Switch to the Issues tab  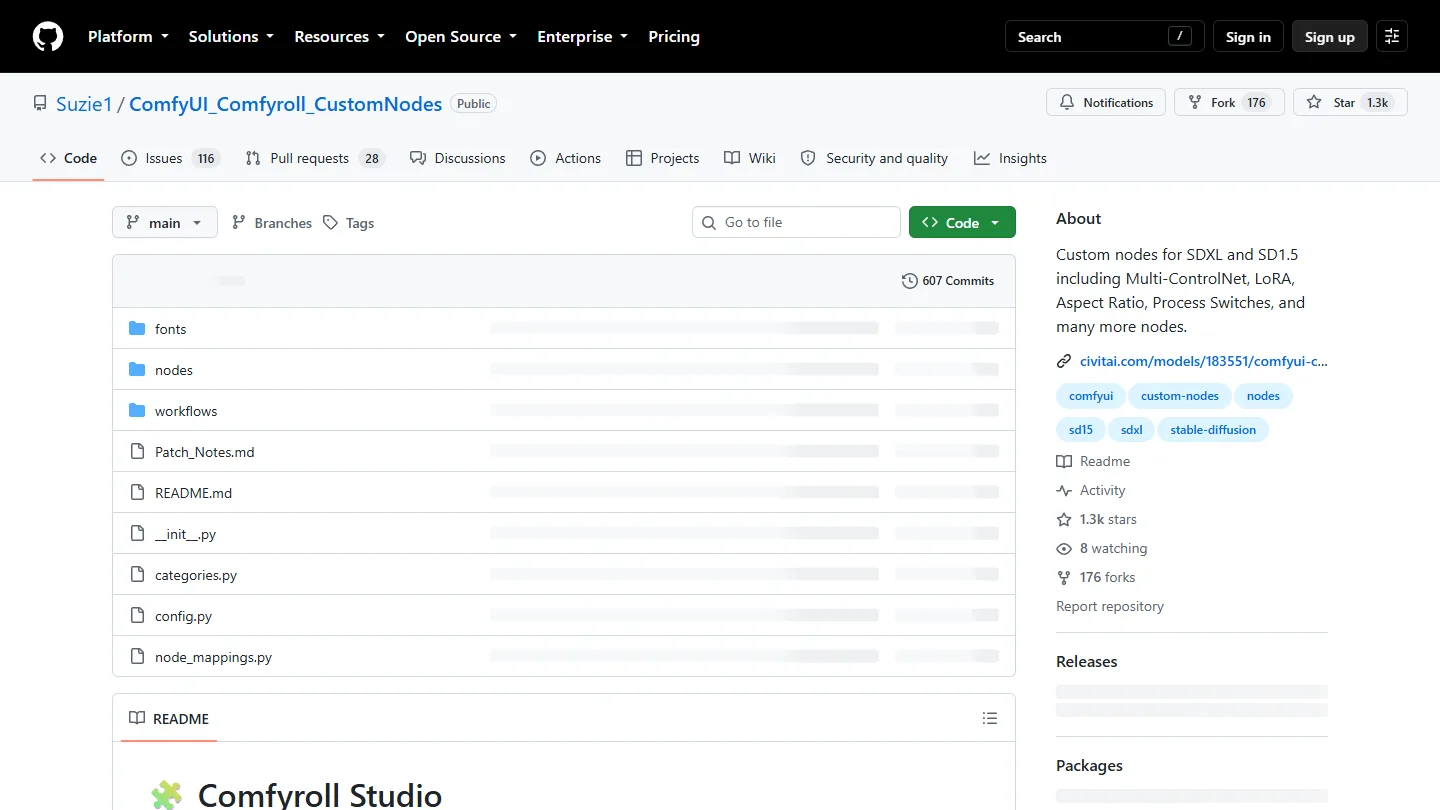(170, 158)
